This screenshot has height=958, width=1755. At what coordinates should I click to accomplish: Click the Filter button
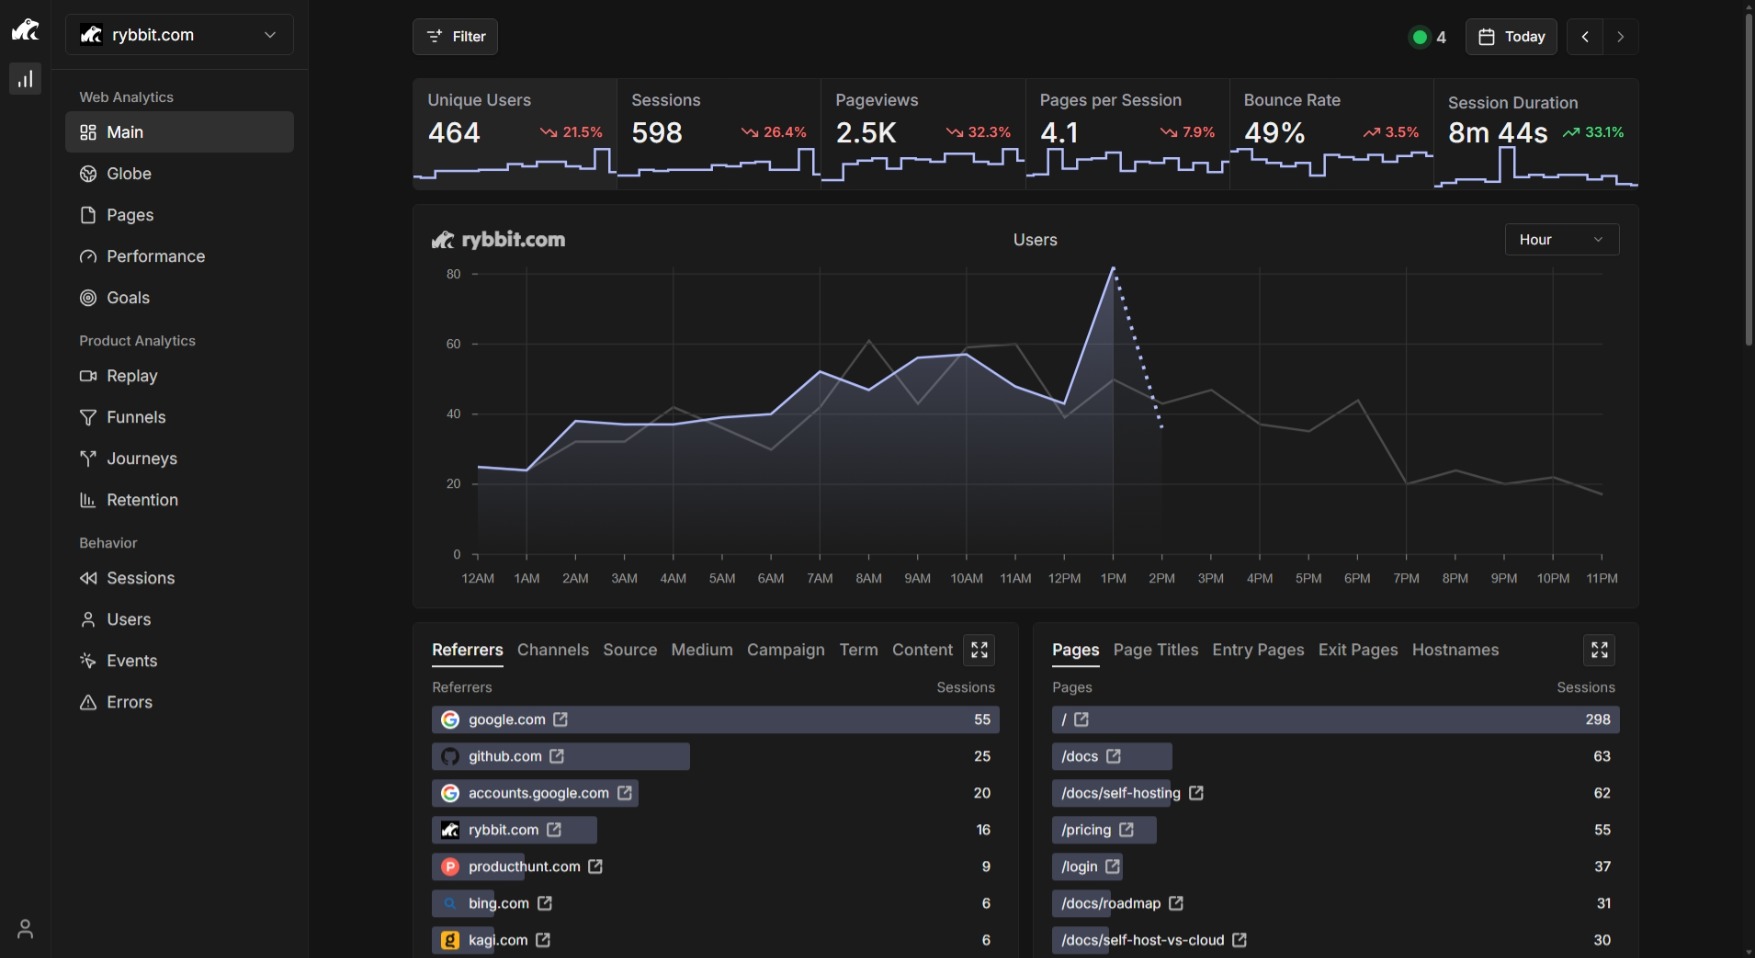pyautogui.click(x=455, y=37)
